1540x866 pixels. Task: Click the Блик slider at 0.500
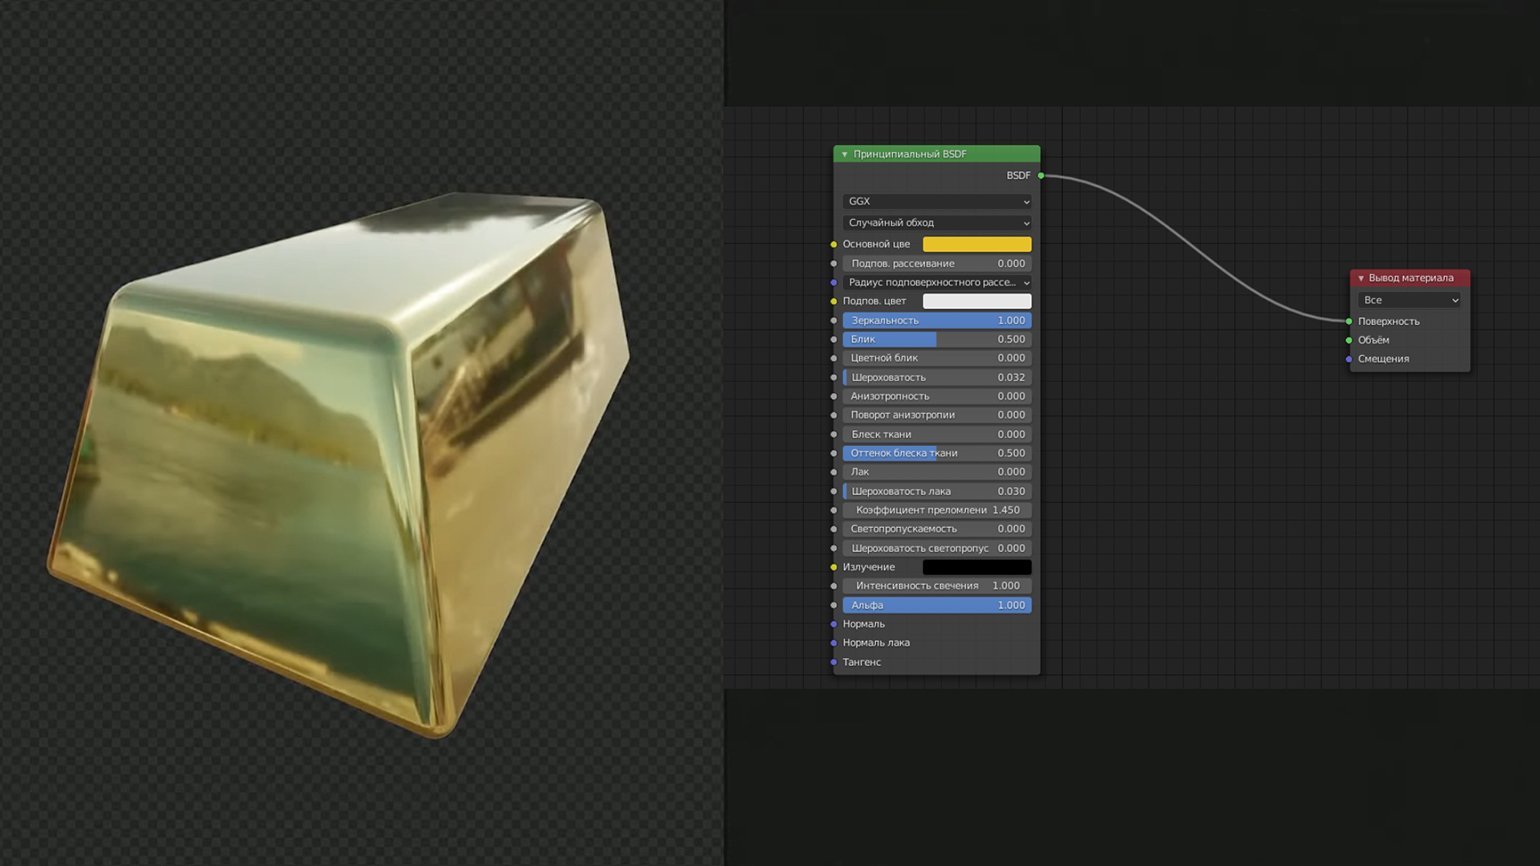click(x=937, y=339)
